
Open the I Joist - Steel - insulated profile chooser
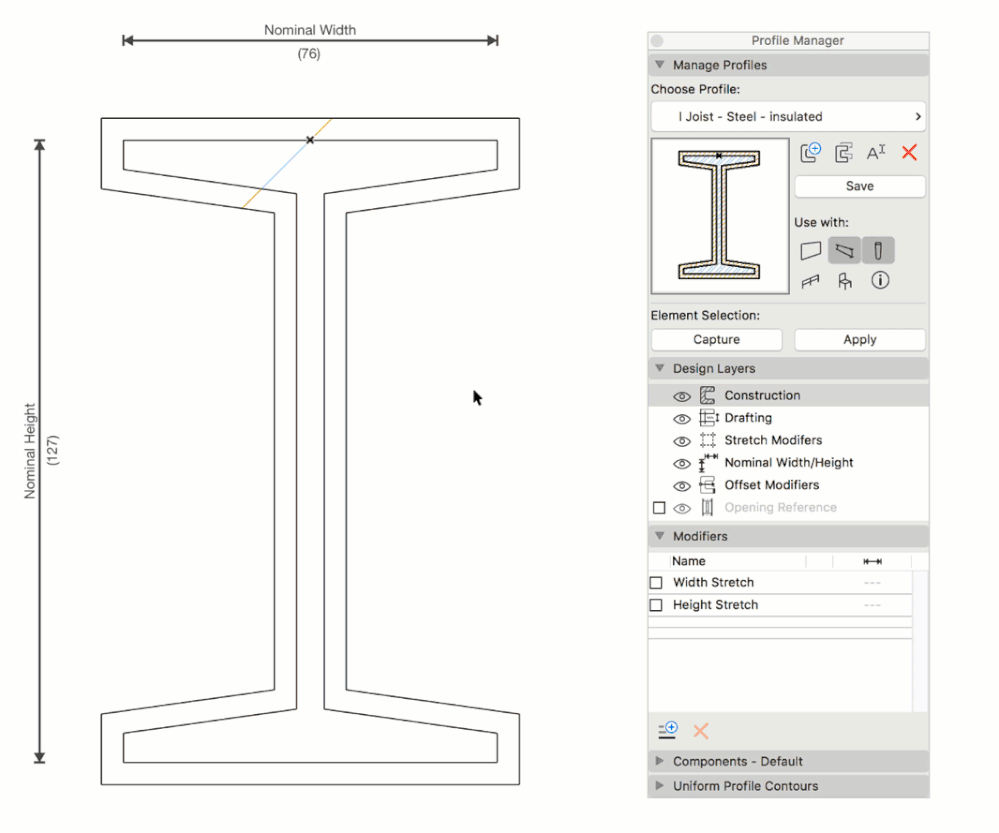pos(788,117)
